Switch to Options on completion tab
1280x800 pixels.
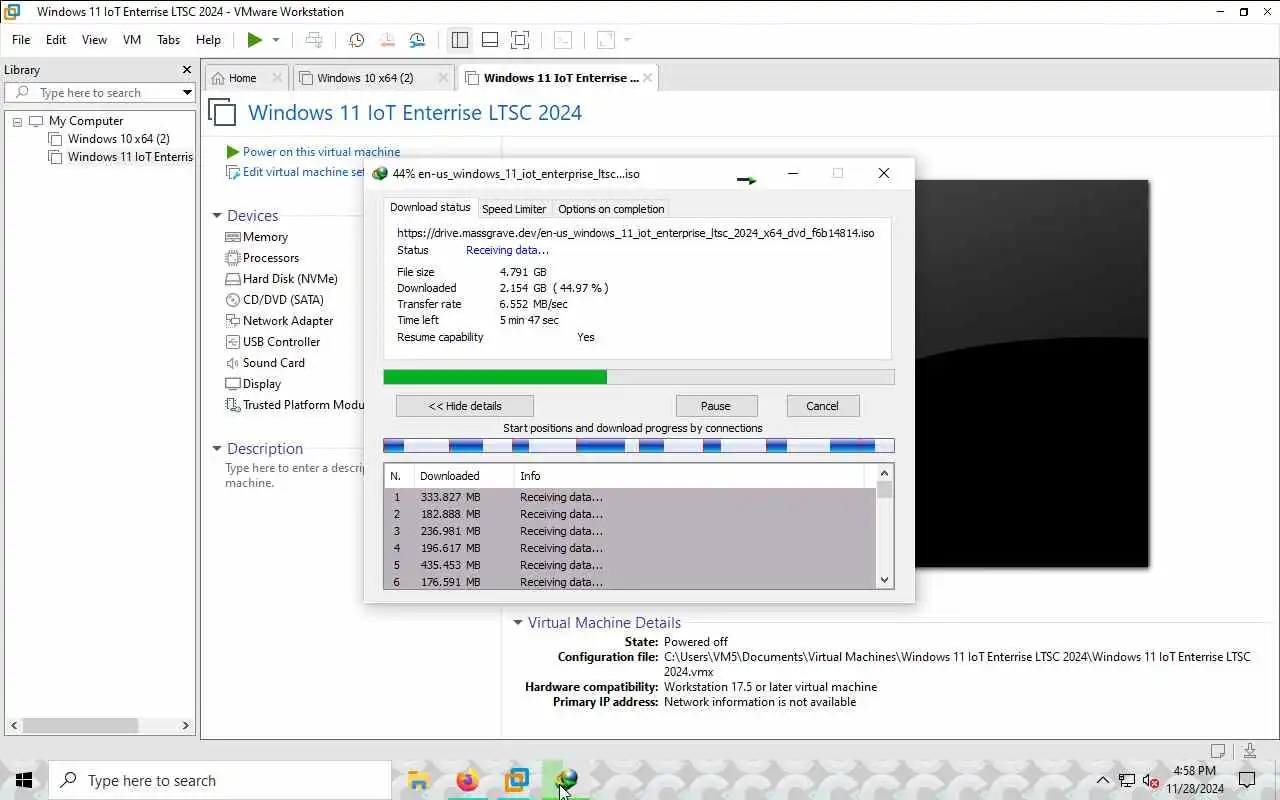(611, 209)
